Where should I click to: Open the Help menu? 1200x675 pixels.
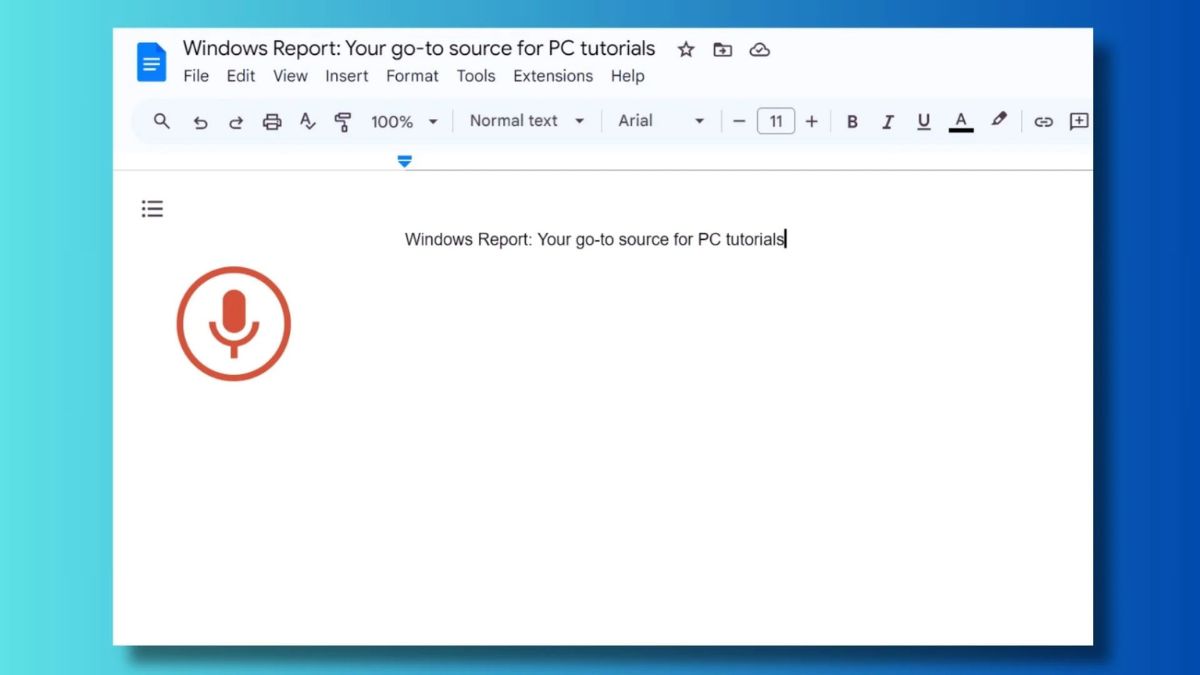pos(628,76)
